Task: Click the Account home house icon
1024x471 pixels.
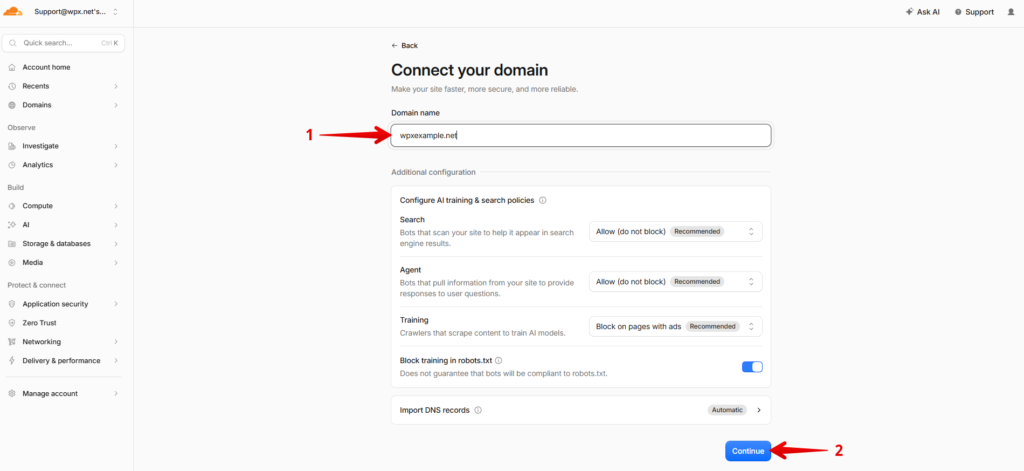Action: (x=12, y=67)
